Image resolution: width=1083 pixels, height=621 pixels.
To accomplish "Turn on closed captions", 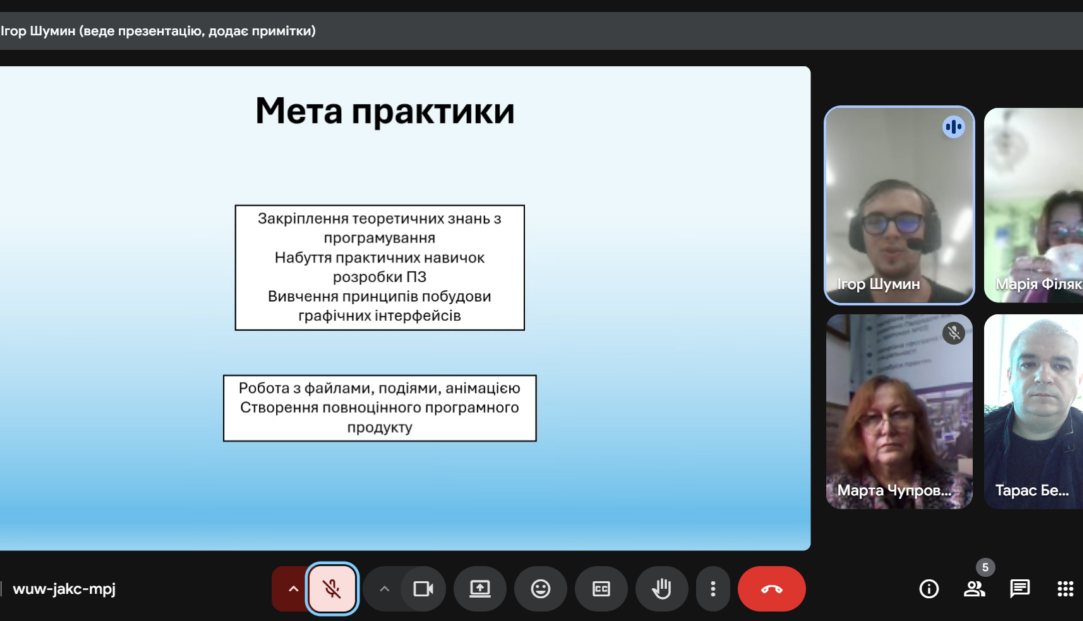I will coord(601,589).
